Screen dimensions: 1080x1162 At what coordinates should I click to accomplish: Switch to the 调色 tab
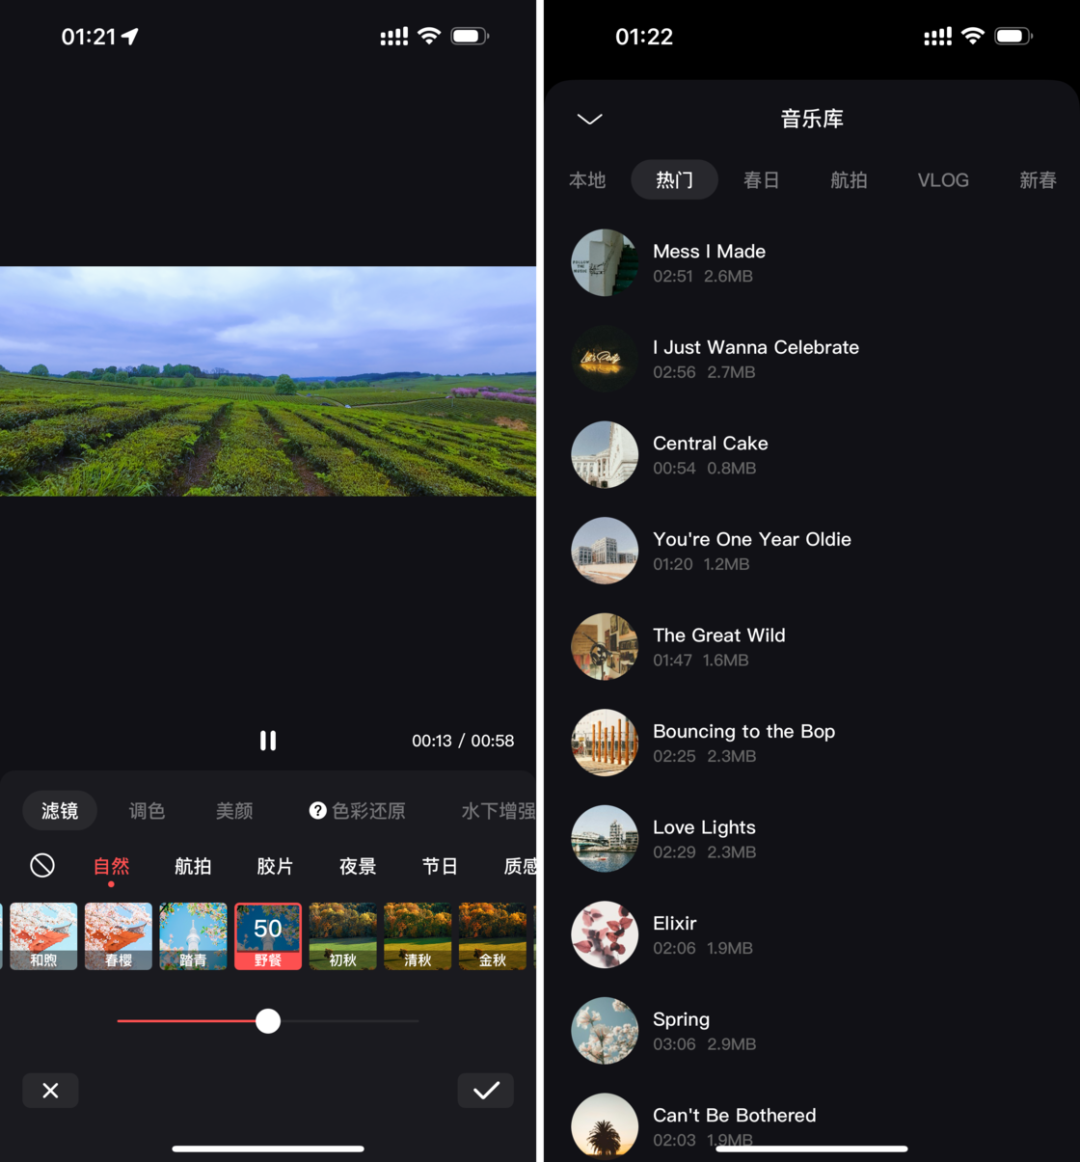[147, 811]
